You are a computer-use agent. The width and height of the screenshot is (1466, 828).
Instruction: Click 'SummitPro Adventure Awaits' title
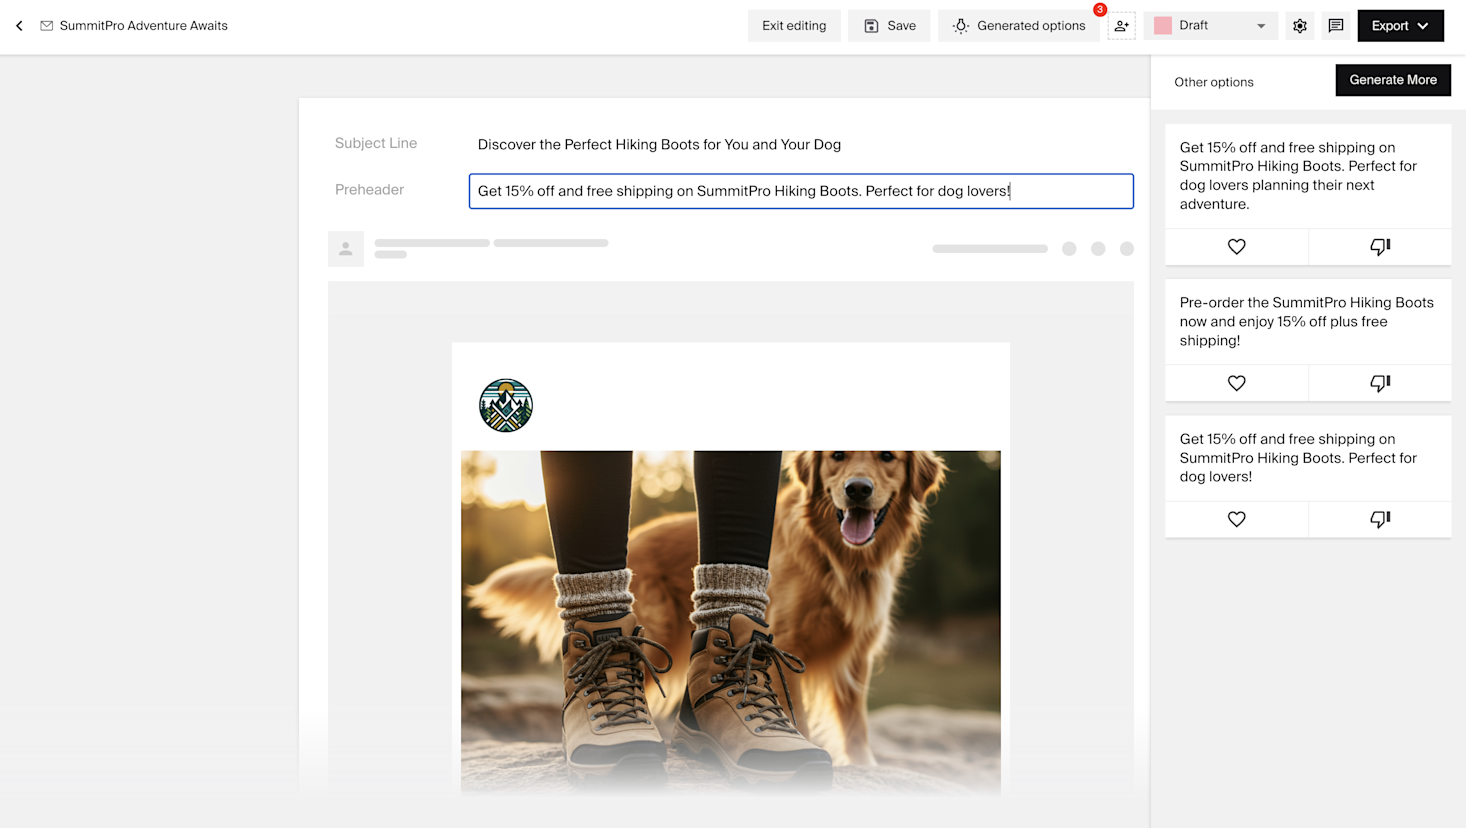[x=144, y=26]
